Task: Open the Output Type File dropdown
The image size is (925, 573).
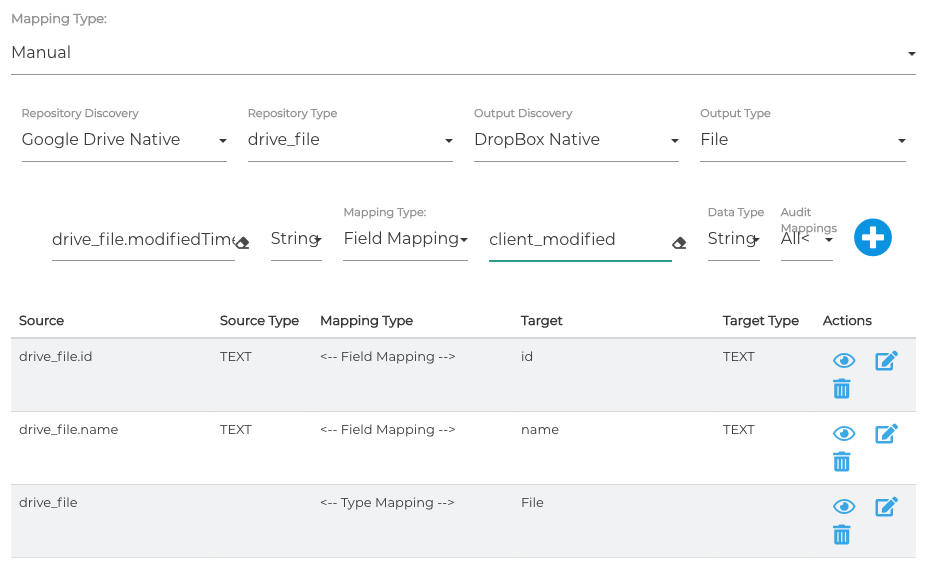Action: coord(802,140)
